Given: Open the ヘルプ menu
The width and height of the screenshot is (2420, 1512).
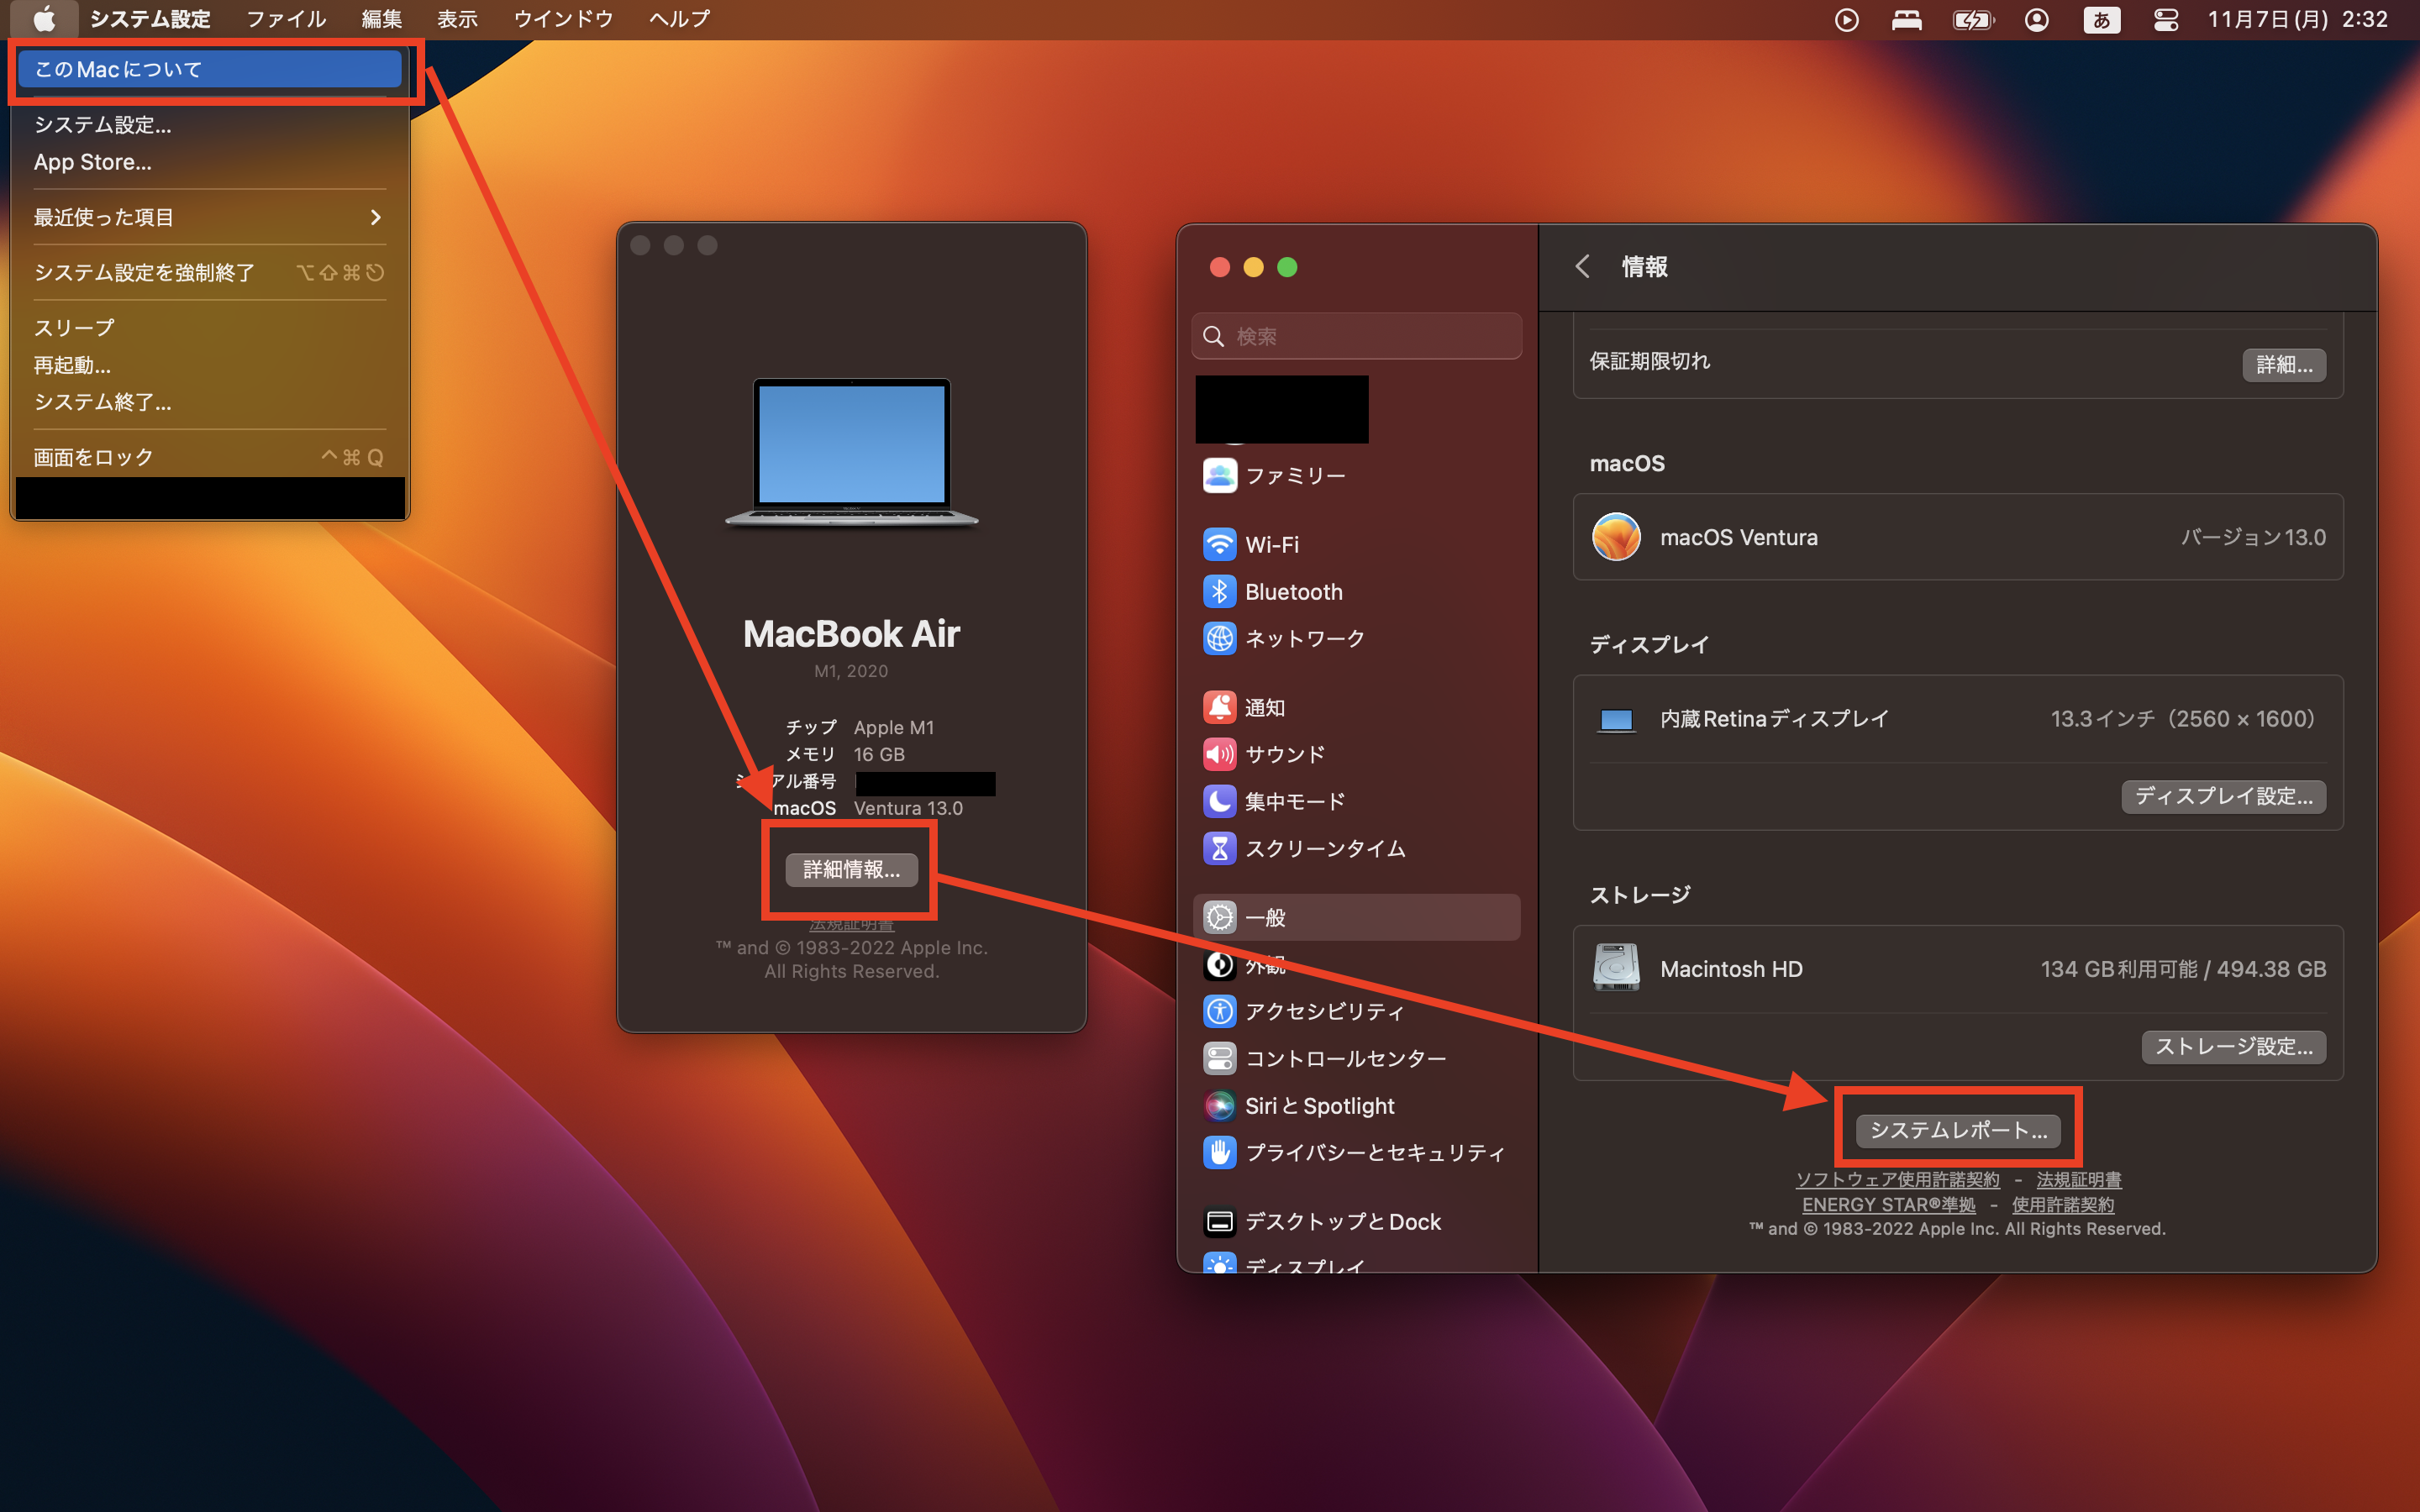Looking at the screenshot, I should click(678, 19).
